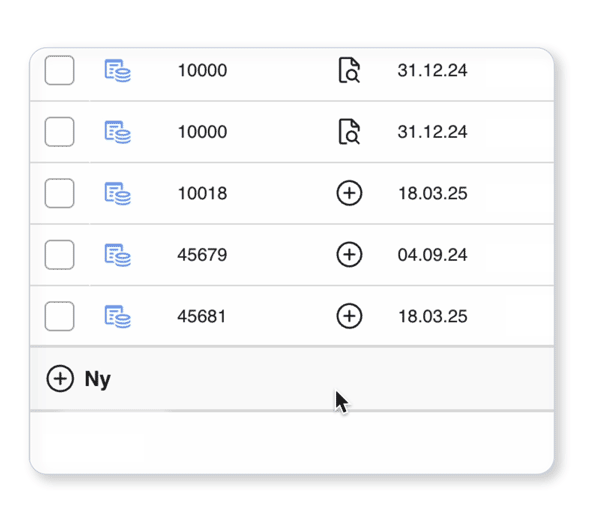
Task: Open document preview icon in second 10000 row
Action: pyautogui.click(x=349, y=132)
